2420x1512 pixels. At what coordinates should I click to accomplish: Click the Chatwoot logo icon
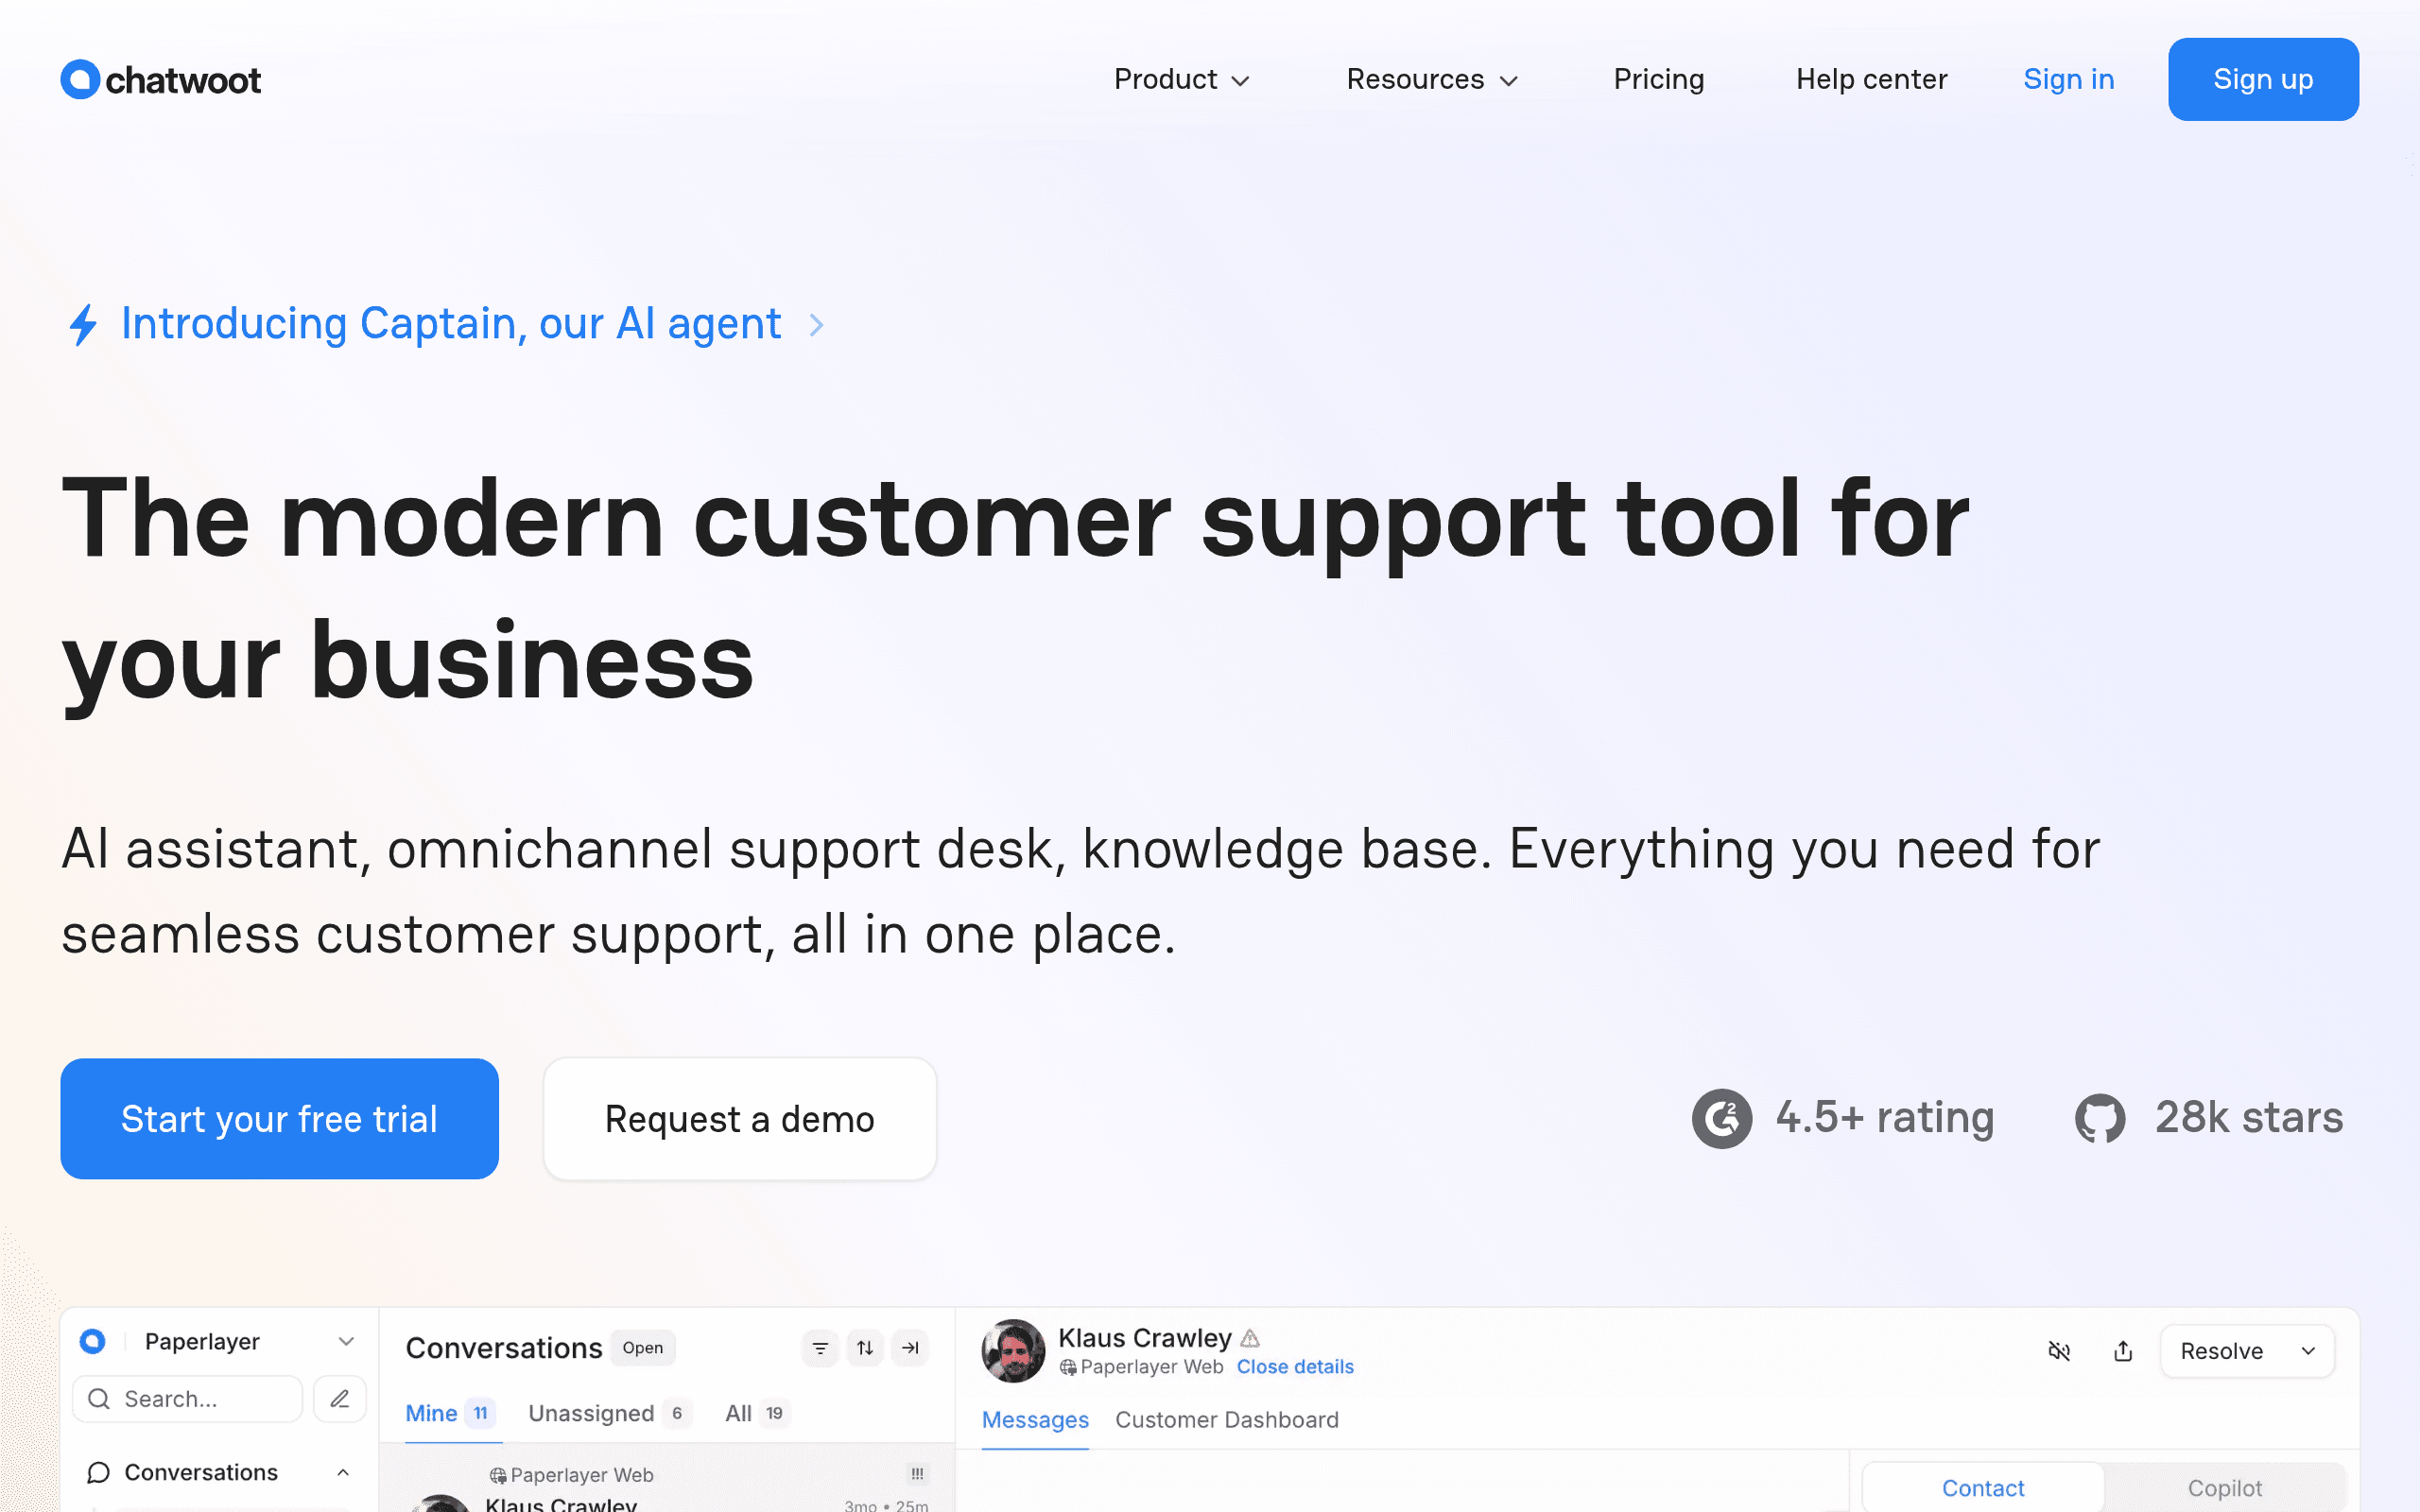tap(80, 80)
